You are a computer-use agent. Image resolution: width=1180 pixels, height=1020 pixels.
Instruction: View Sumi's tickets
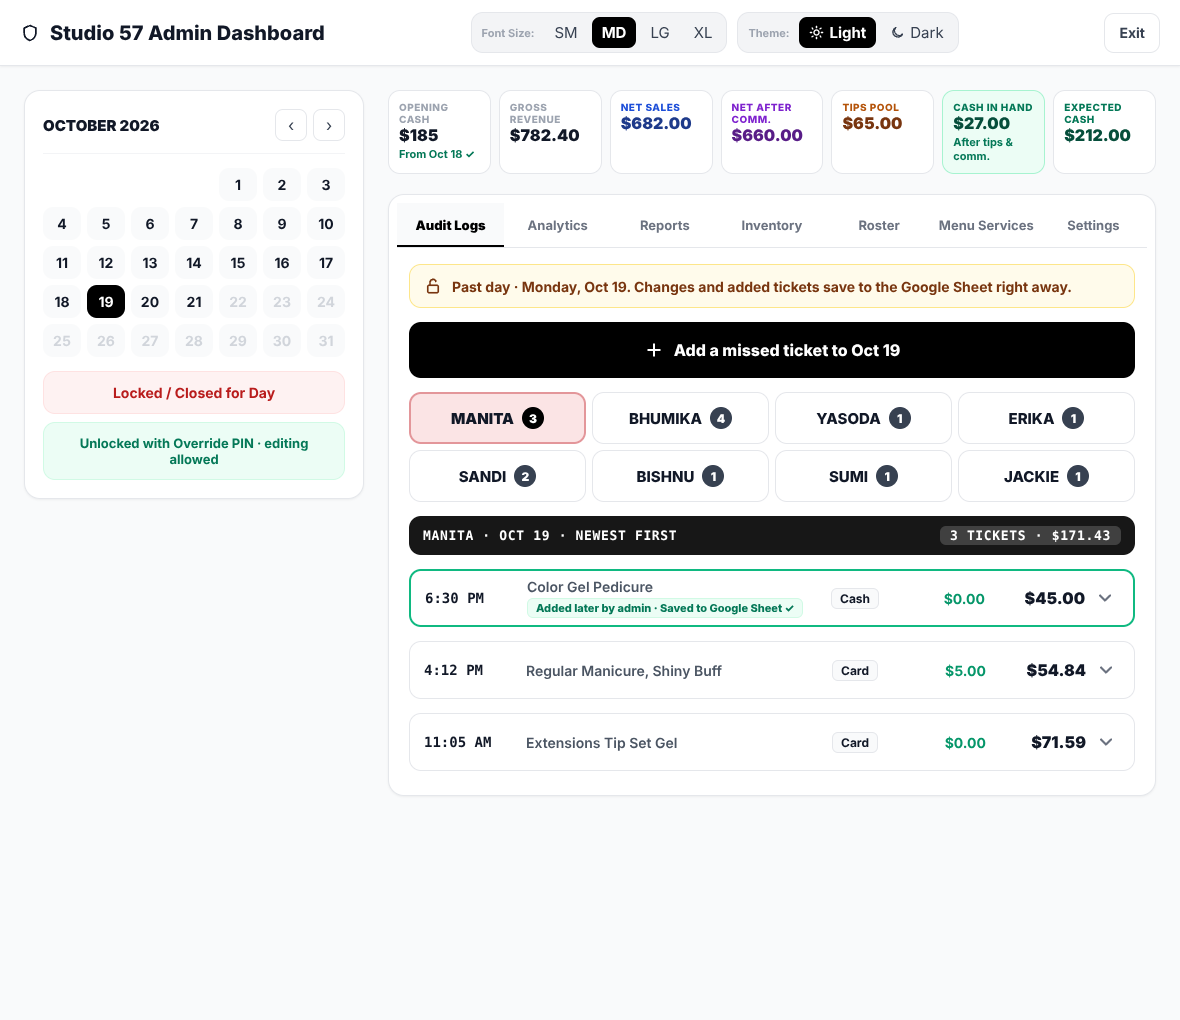pos(863,476)
